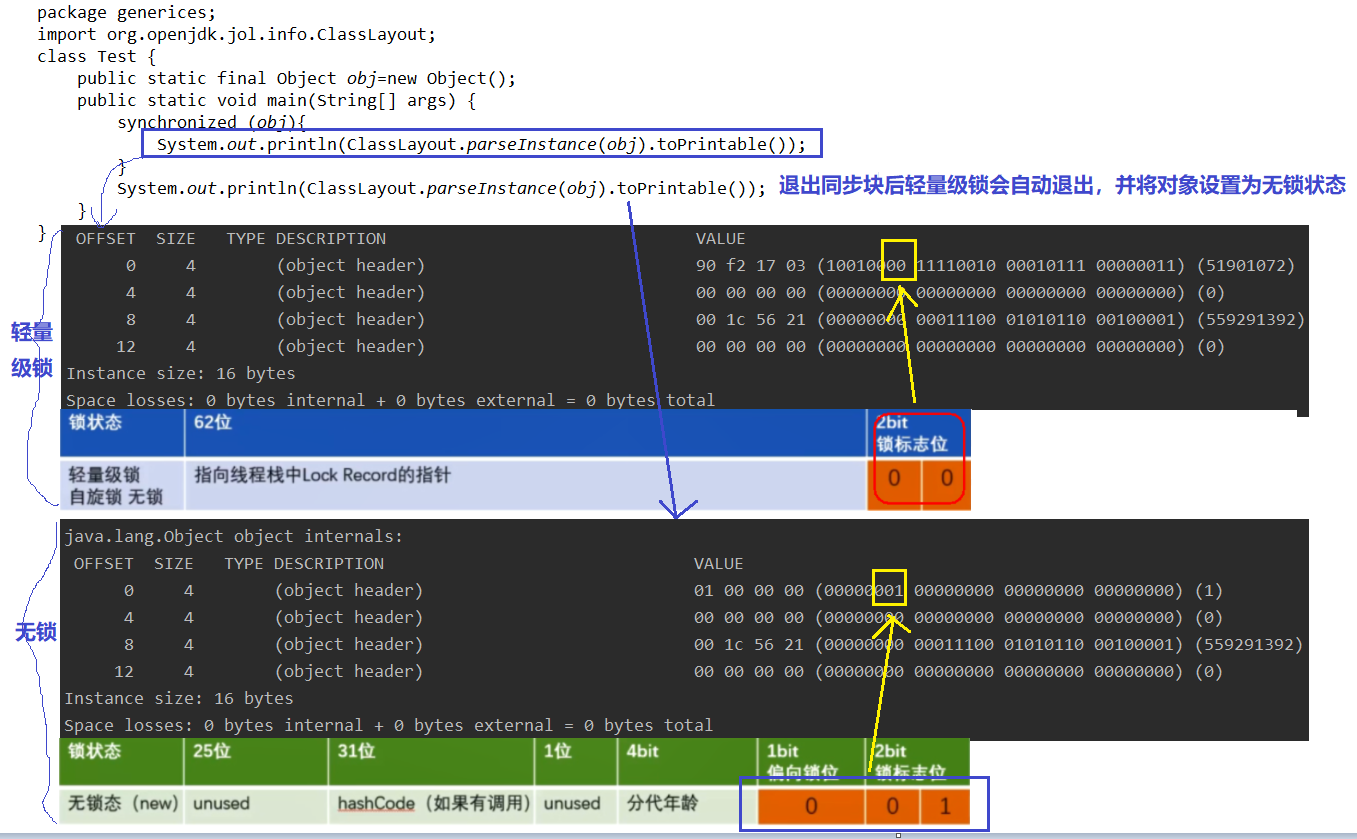Click the '4bit' table header
This screenshot has width=1357, height=839.
coord(688,762)
